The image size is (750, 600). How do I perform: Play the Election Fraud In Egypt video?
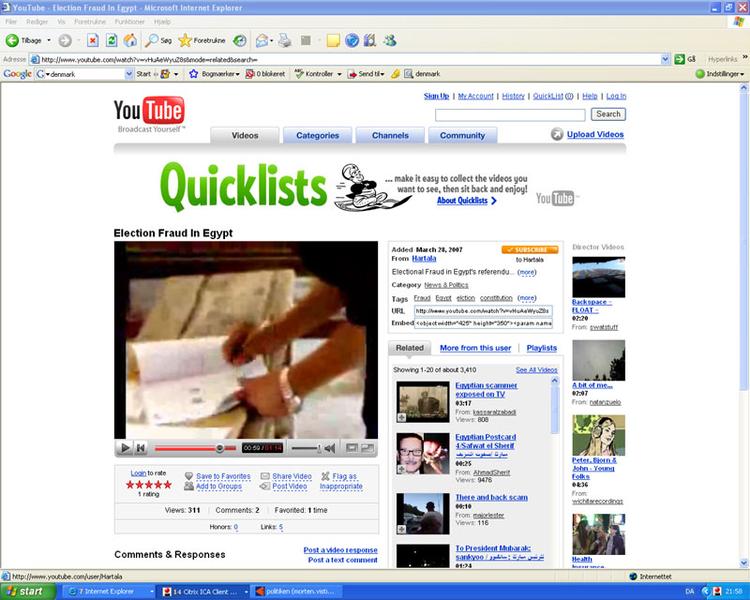click(x=125, y=448)
